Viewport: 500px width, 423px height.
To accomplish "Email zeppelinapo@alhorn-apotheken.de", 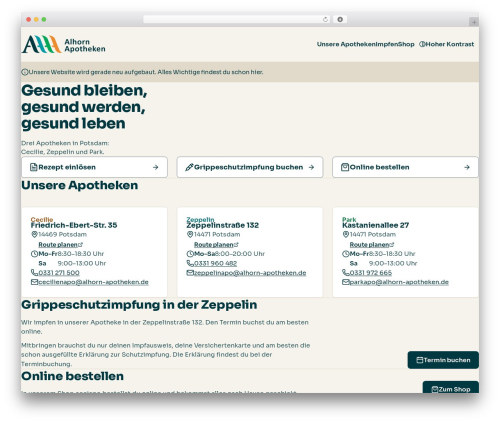I will (250, 273).
